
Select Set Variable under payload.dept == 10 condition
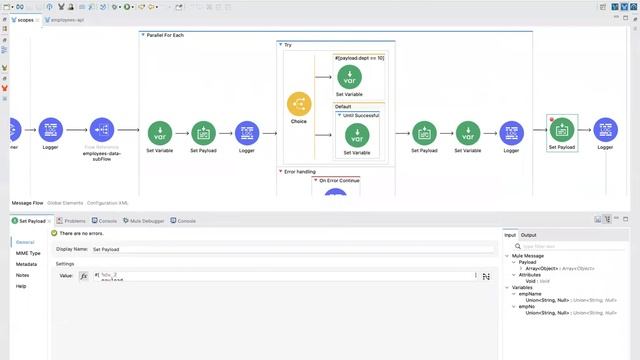point(349,77)
